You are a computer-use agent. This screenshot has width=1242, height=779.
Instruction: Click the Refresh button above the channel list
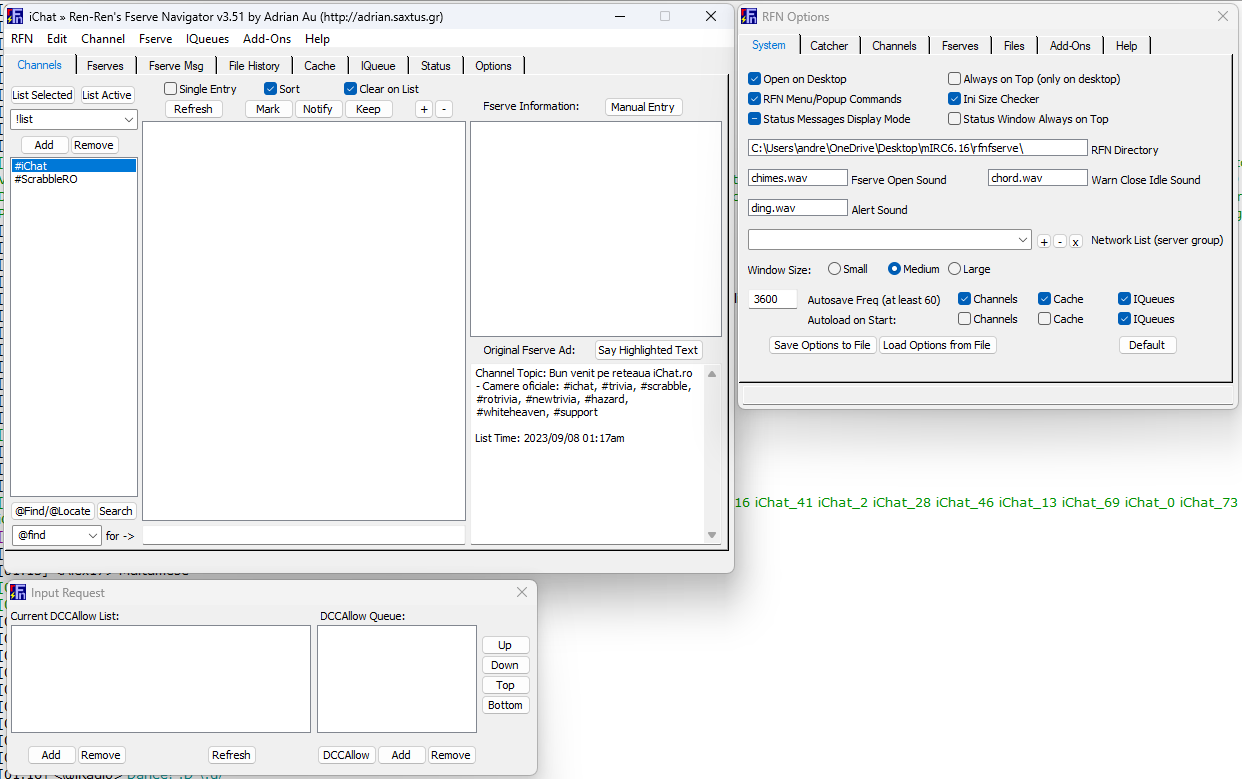[x=193, y=109]
